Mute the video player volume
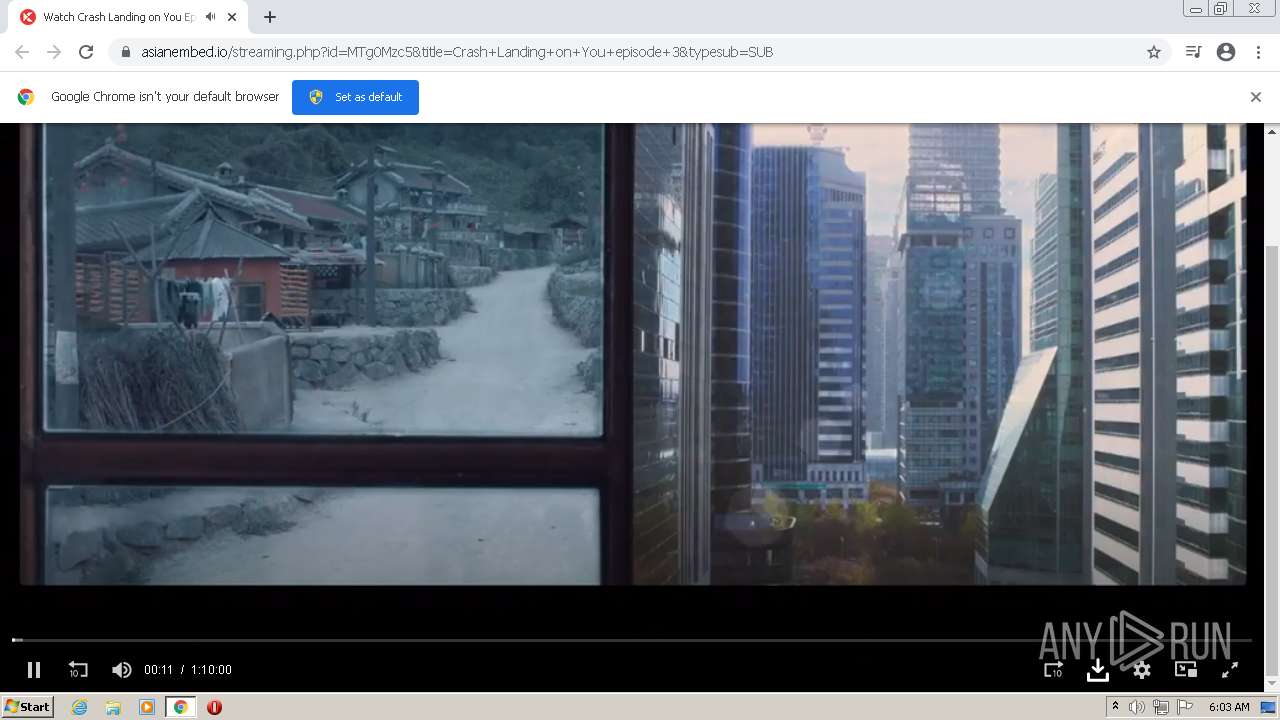 click(x=121, y=670)
